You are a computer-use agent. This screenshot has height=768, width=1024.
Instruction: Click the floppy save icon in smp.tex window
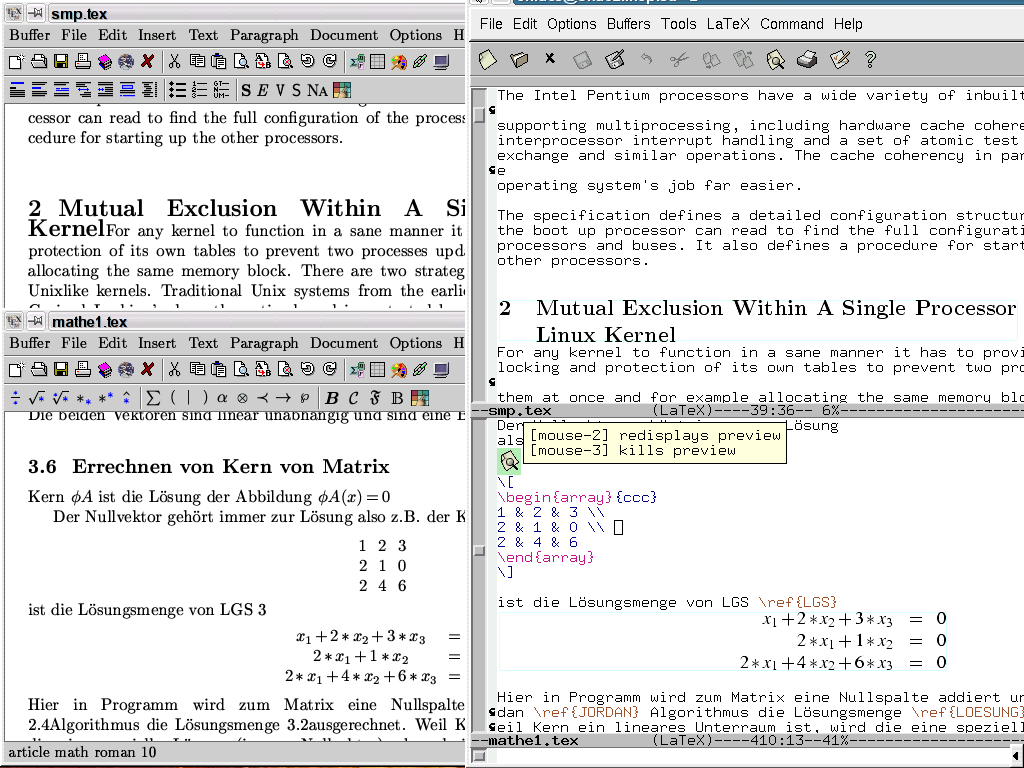pyautogui.click(x=61, y=61)
